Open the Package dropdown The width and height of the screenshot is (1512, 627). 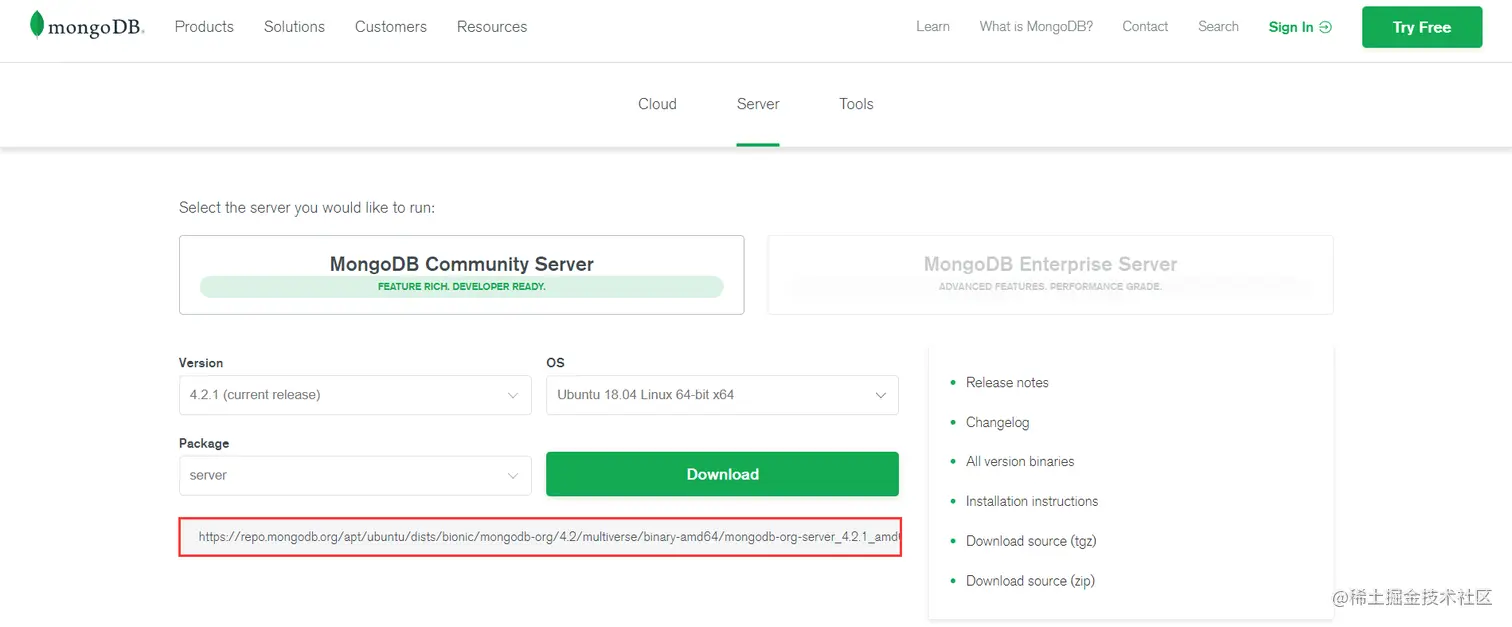[x=355, y=475]
